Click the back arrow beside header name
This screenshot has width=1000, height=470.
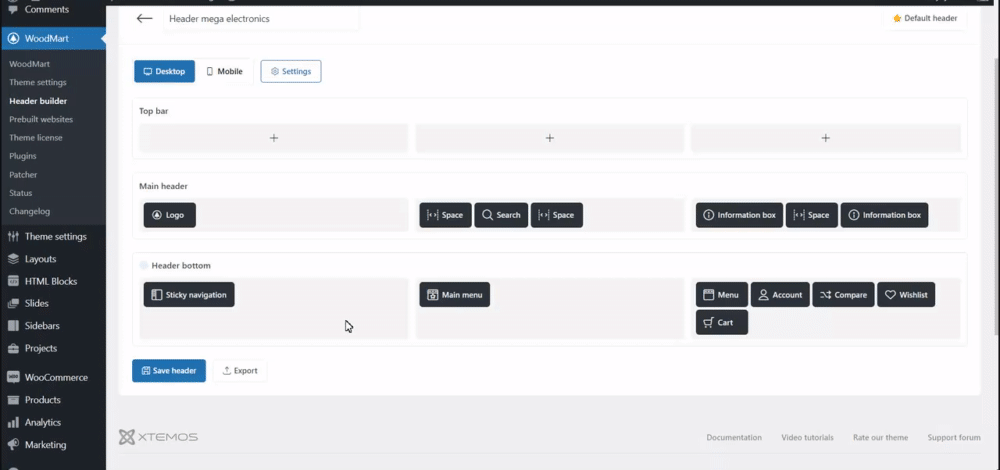pyautogui.click(x=144, y=18)
